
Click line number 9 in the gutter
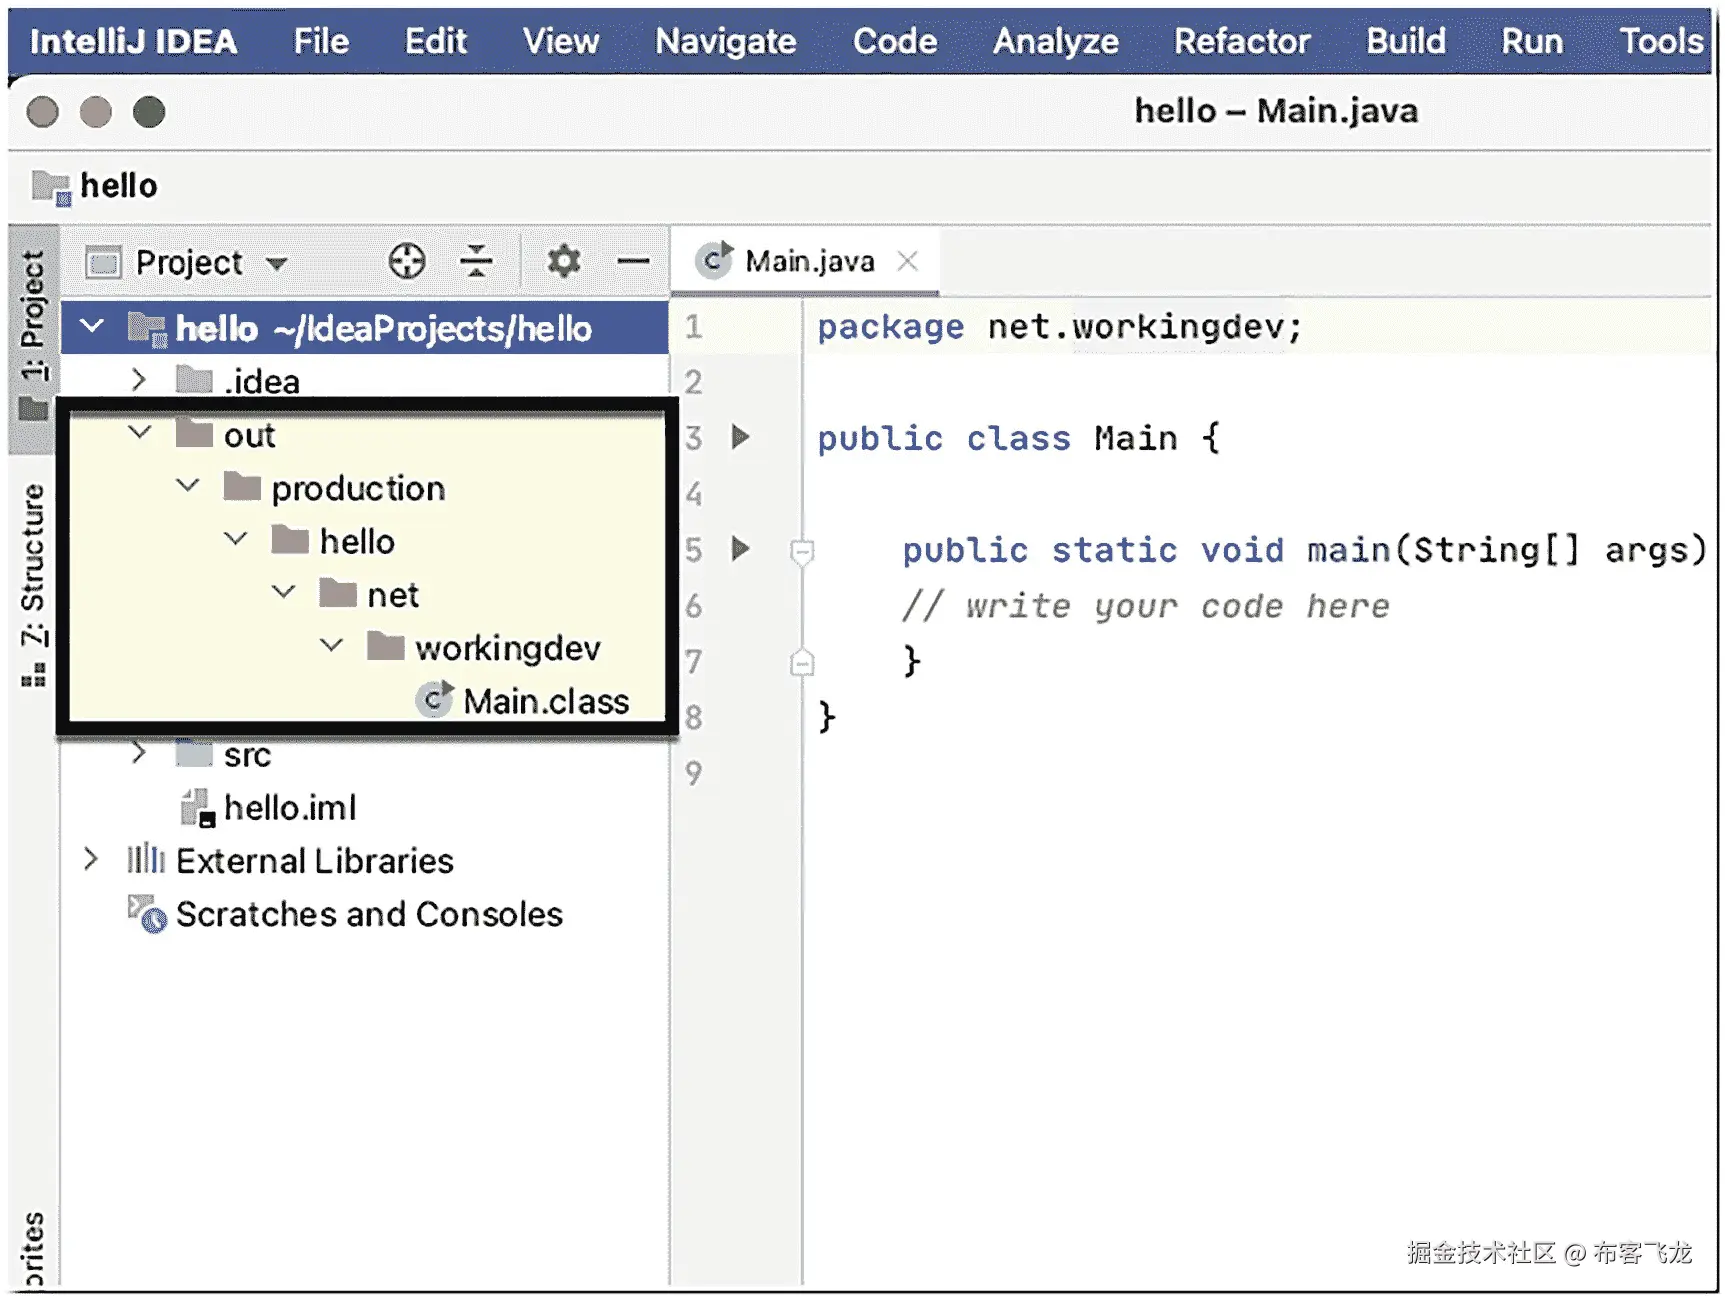(693, 772)
